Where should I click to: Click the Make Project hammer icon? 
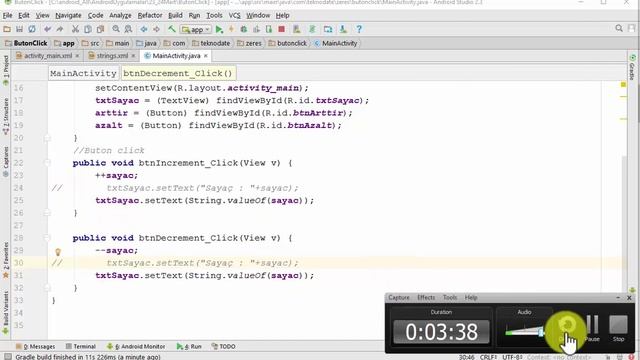click(x=172, y=29)
